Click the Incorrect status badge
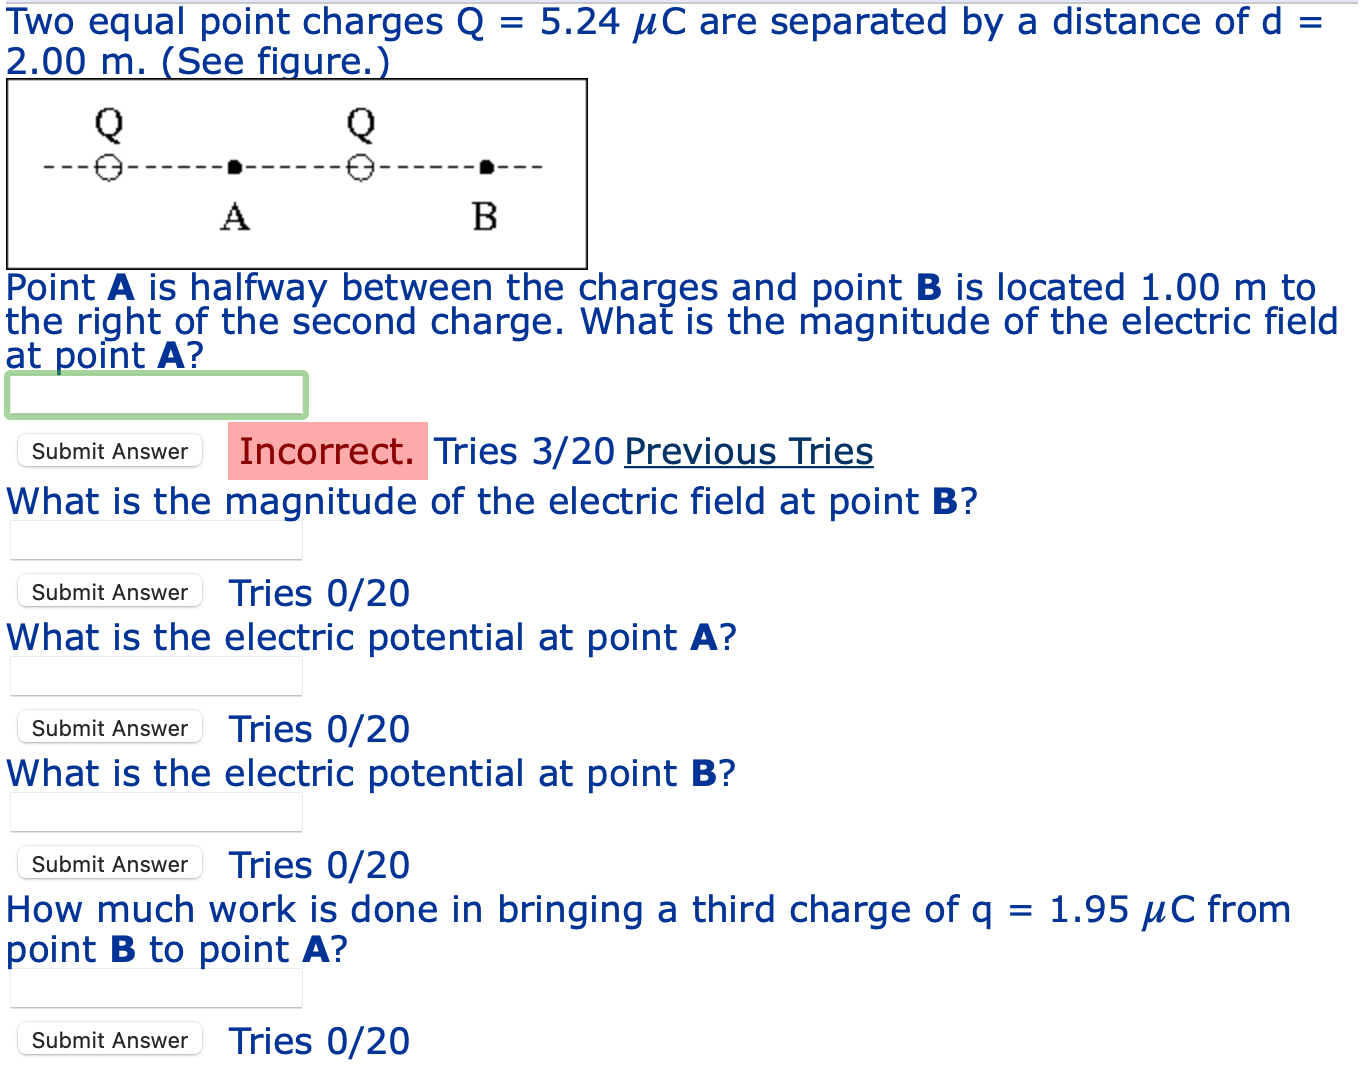The image size is (1364, 1088). click(328, 451)
